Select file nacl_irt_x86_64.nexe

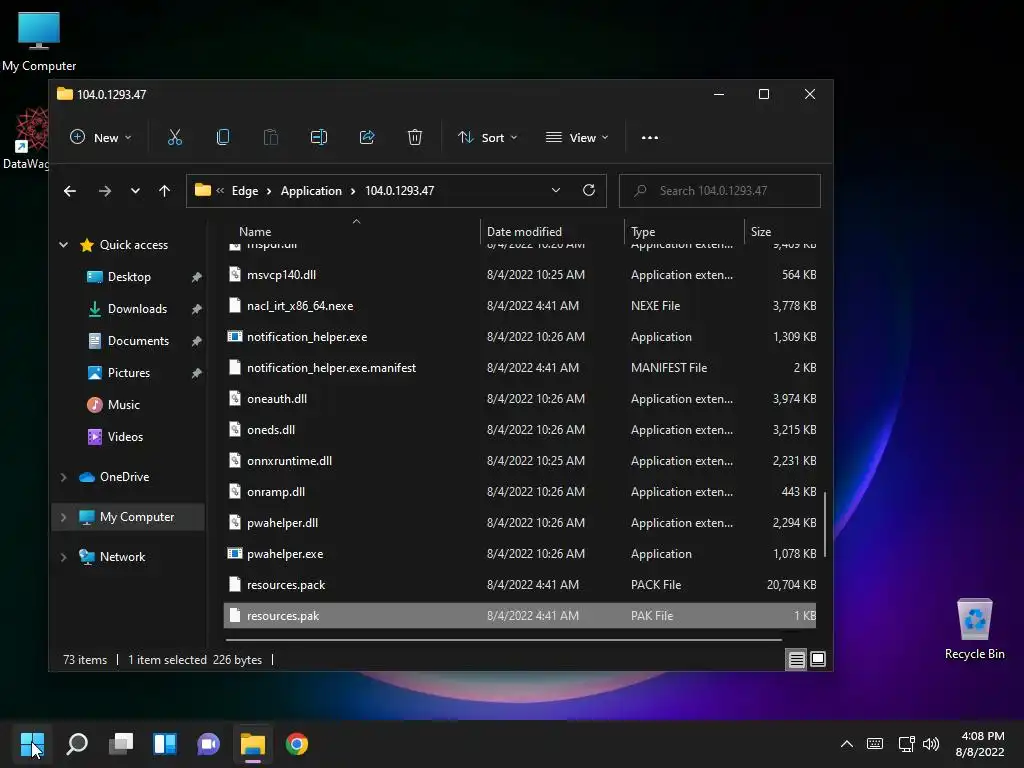[520, 306]
